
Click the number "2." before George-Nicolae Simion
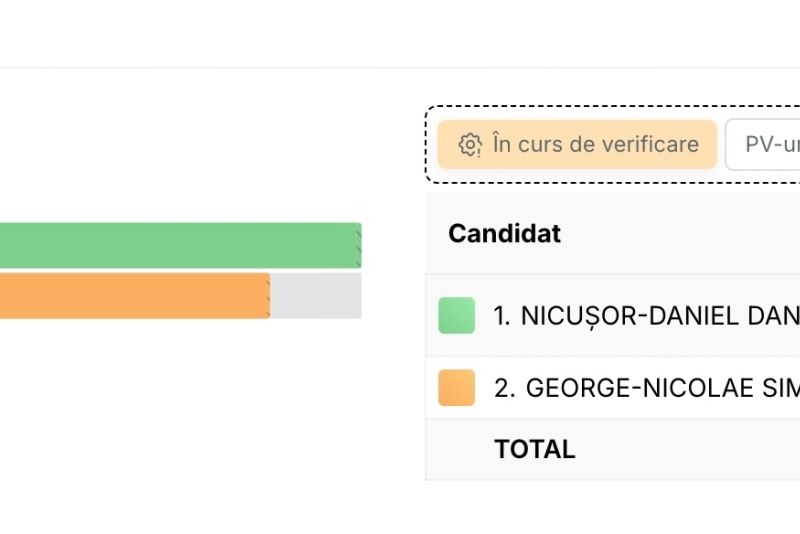coord(505,388)
